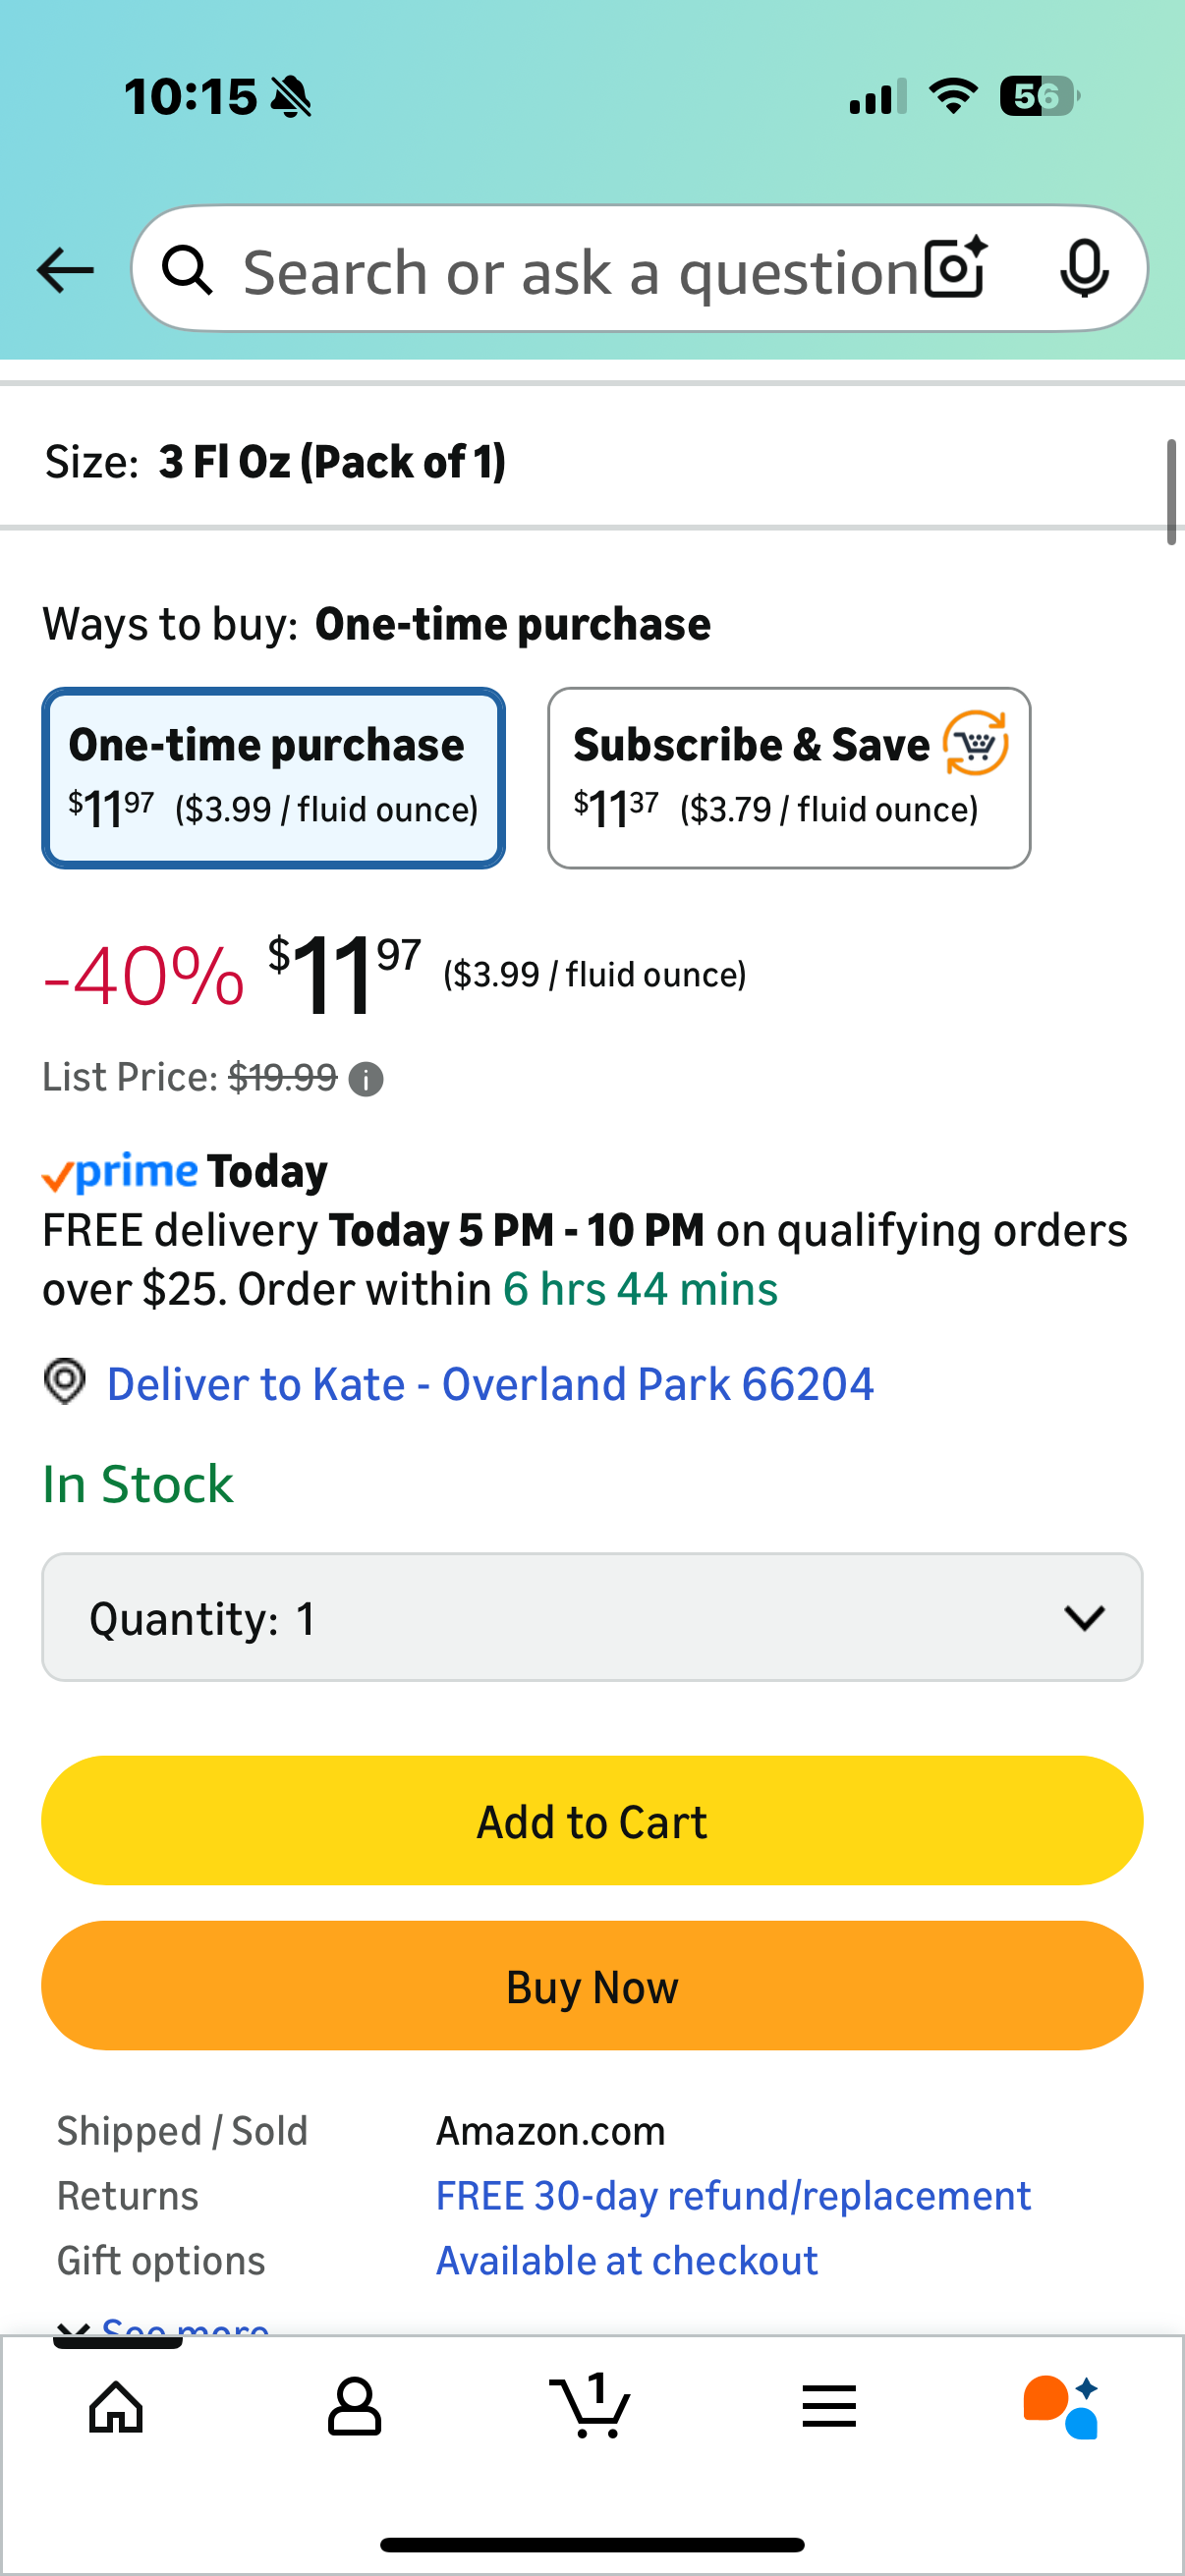Open the Rufus AI assistant tab
This screenshot has width=1185, height=2576.
click(1061, 2406)
